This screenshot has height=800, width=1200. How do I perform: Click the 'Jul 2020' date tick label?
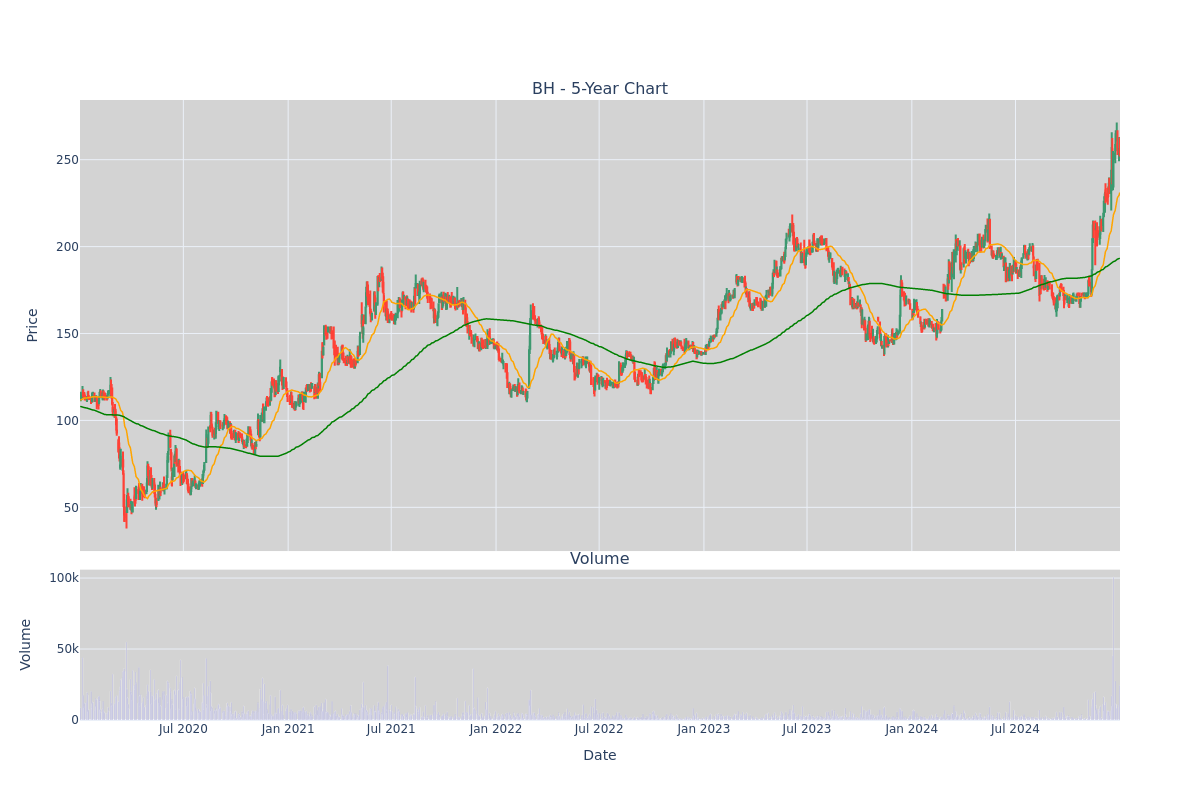[x=183, y=729]
